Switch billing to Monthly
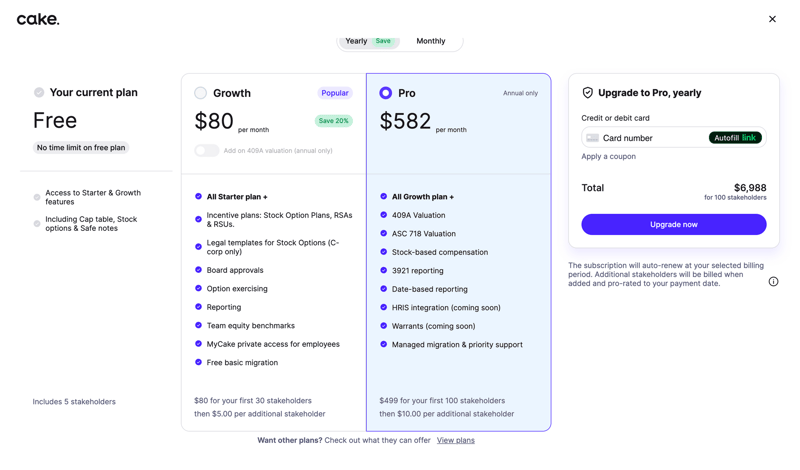This screenshot has width=800, height=470. pos(431,41)
